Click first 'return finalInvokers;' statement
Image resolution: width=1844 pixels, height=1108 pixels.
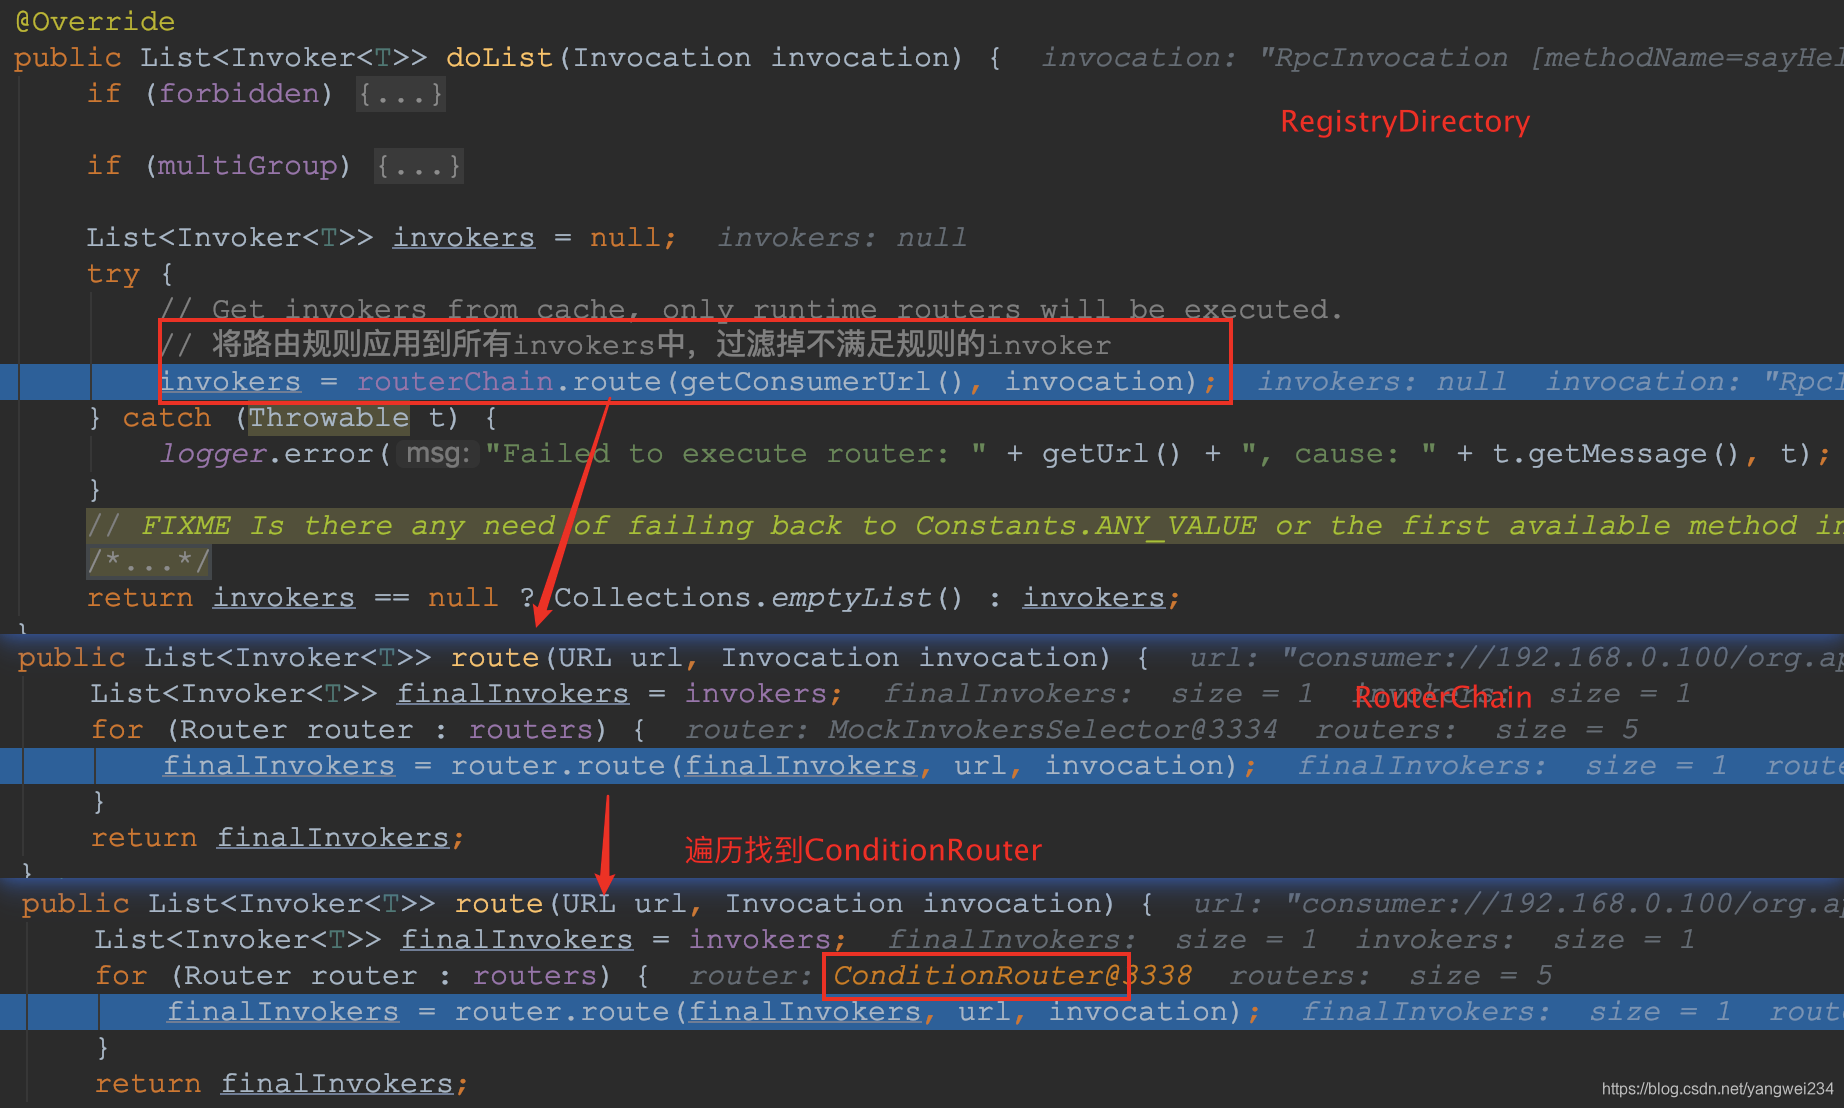(x=278, y=838)
